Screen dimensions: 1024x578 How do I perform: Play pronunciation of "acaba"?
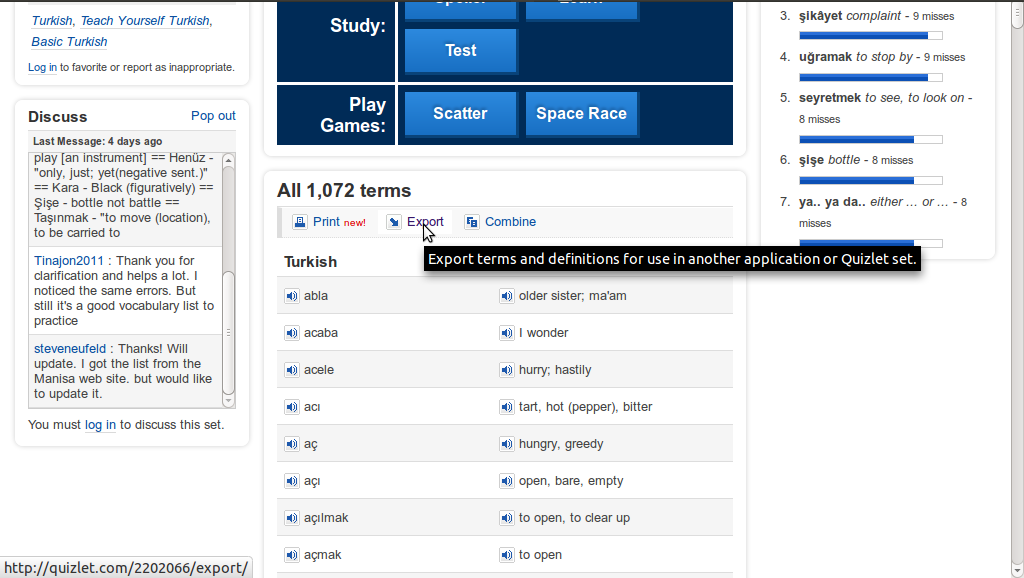click(291, 333)
